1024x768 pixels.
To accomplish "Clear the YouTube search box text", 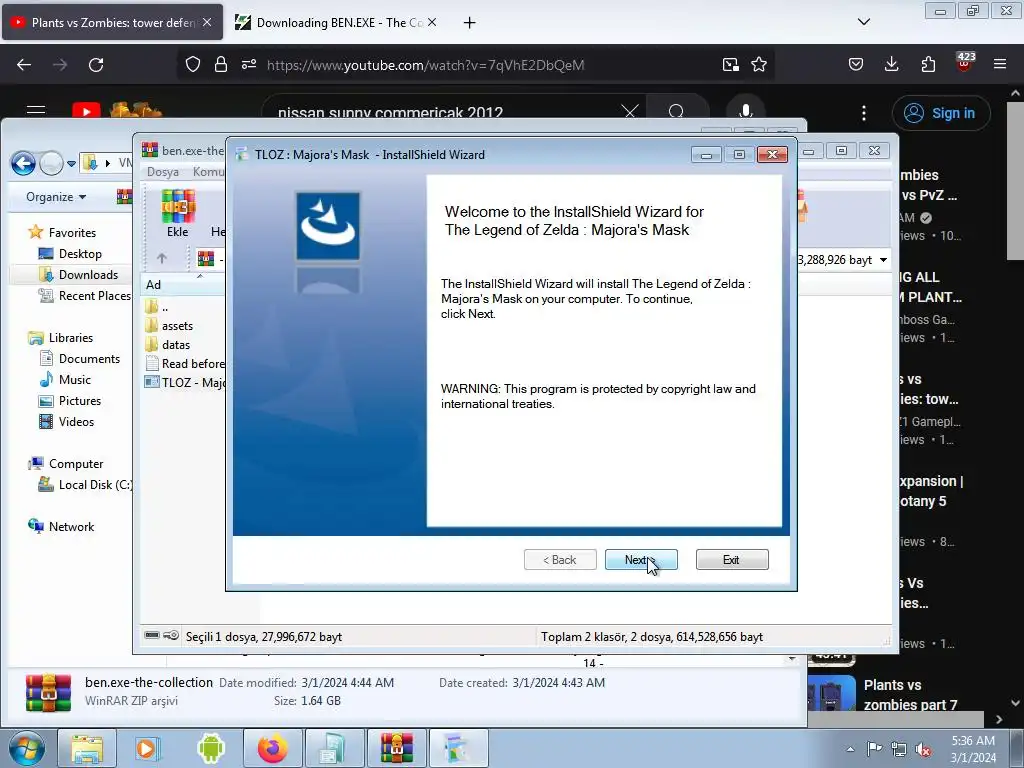I will tap(630, 111).
